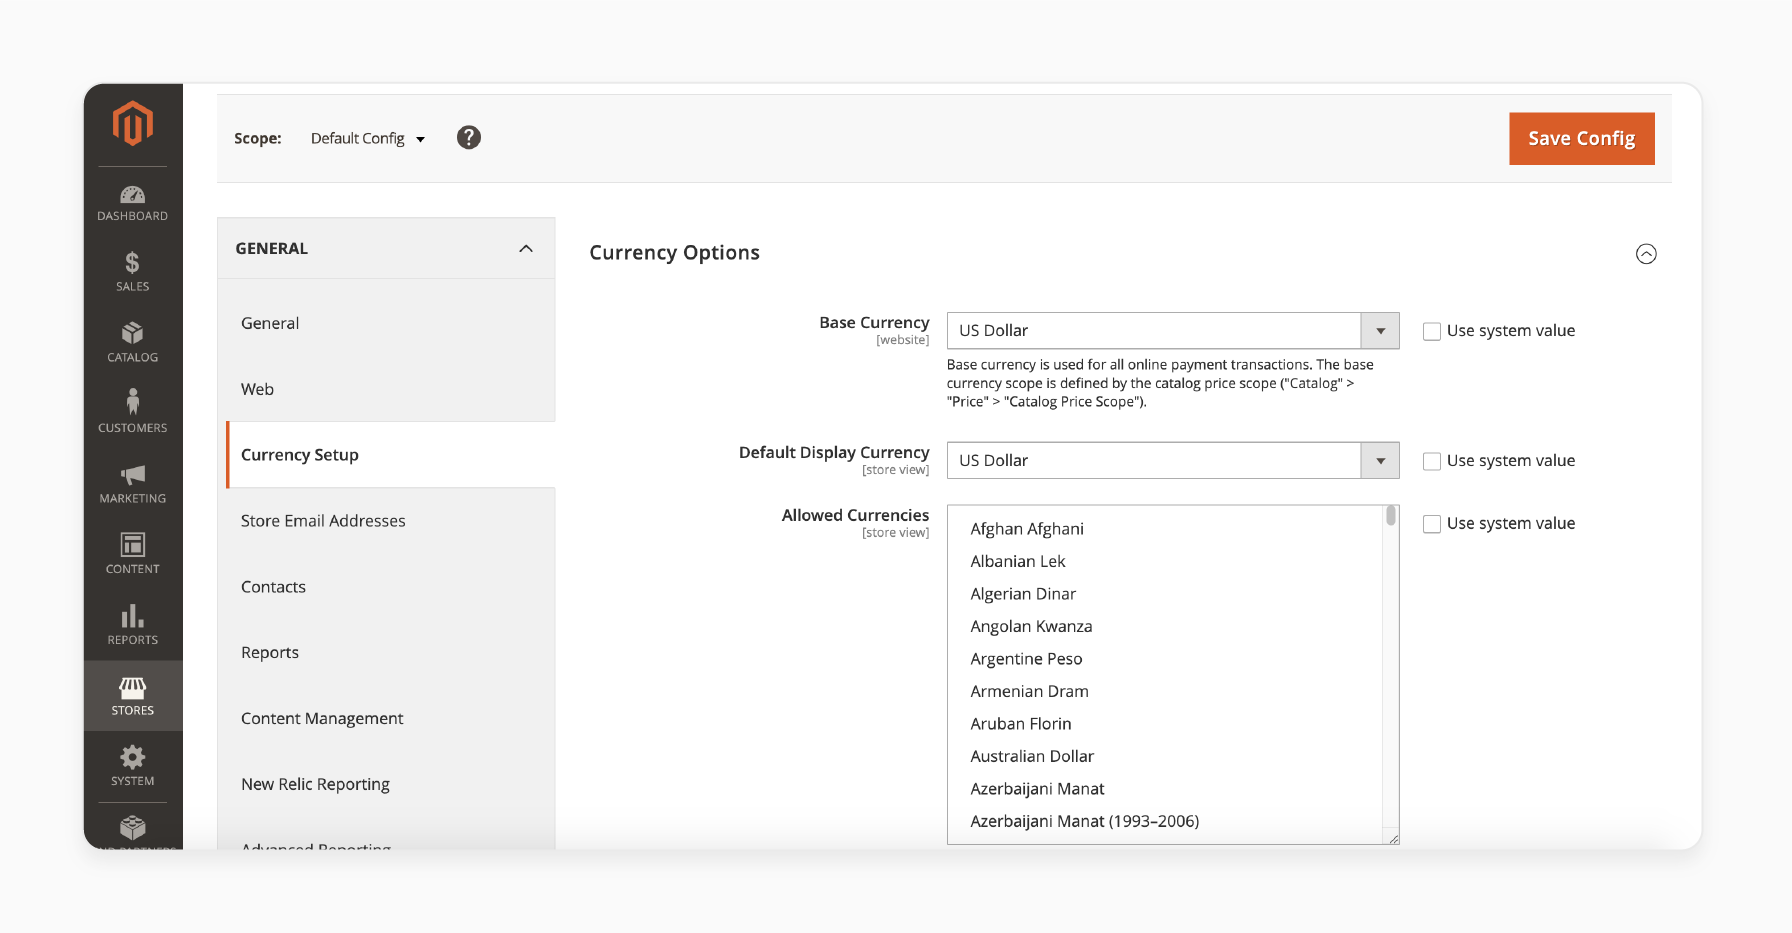Click the Allowed Currencies list scrollbar thumb
Viewport: 1792px width, 933px height.
pos(1391,516)
